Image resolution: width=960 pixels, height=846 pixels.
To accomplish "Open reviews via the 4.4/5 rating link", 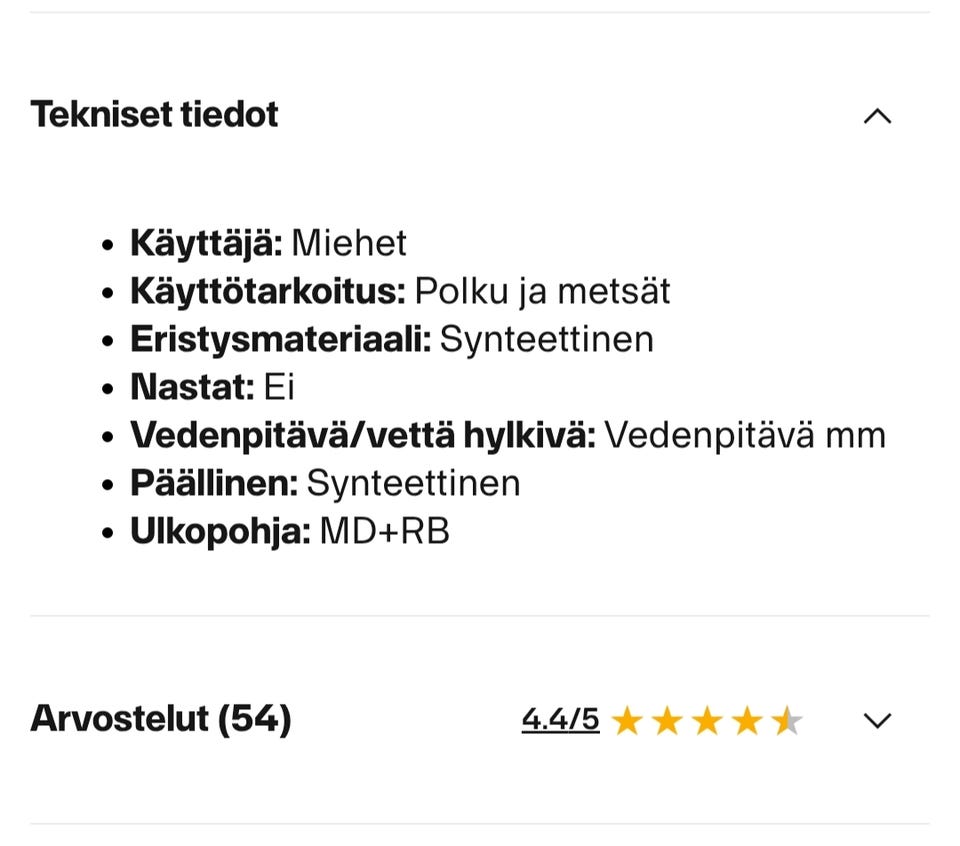I will coord(560,718).
